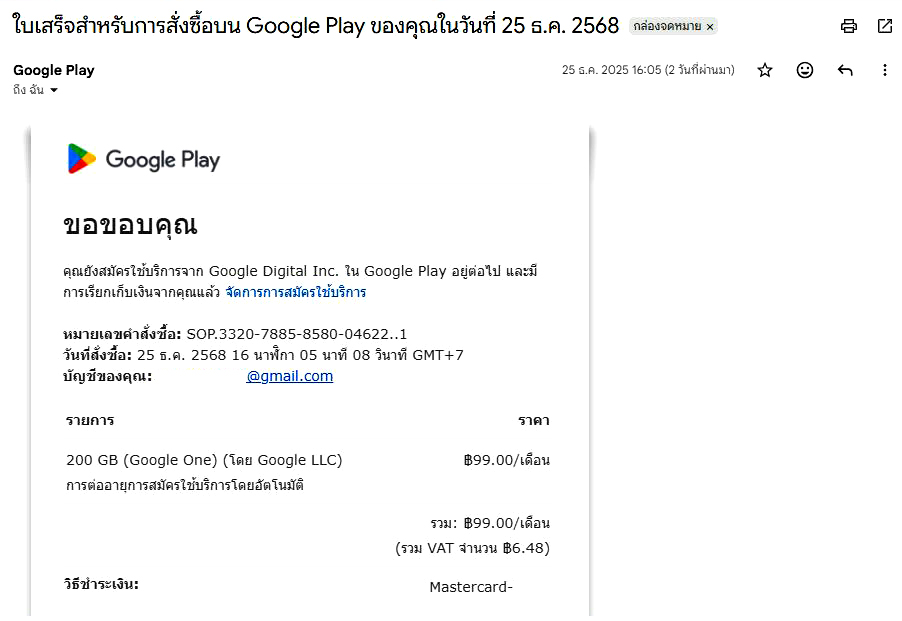Open the email in a new window
The height and width of the screenshot is (621, 902).
pyautogui.click(x=885, y=26)
